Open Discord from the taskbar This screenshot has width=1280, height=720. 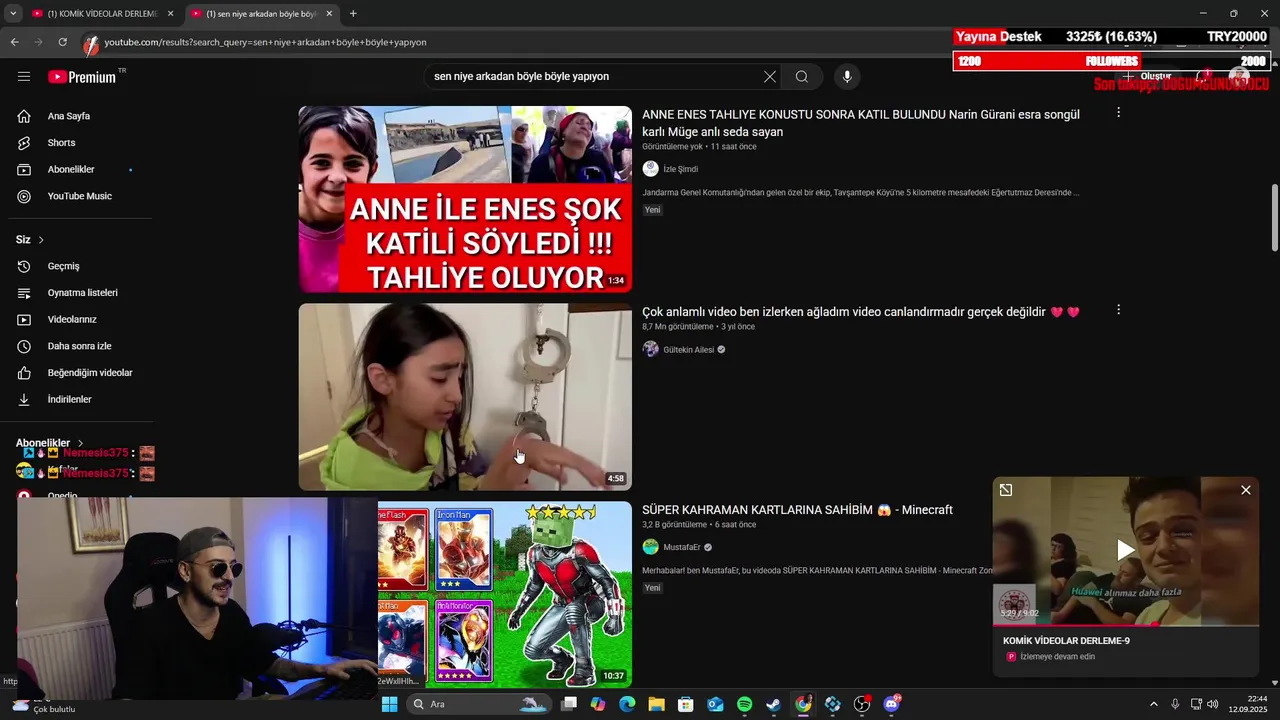click(x=891, y=704)
